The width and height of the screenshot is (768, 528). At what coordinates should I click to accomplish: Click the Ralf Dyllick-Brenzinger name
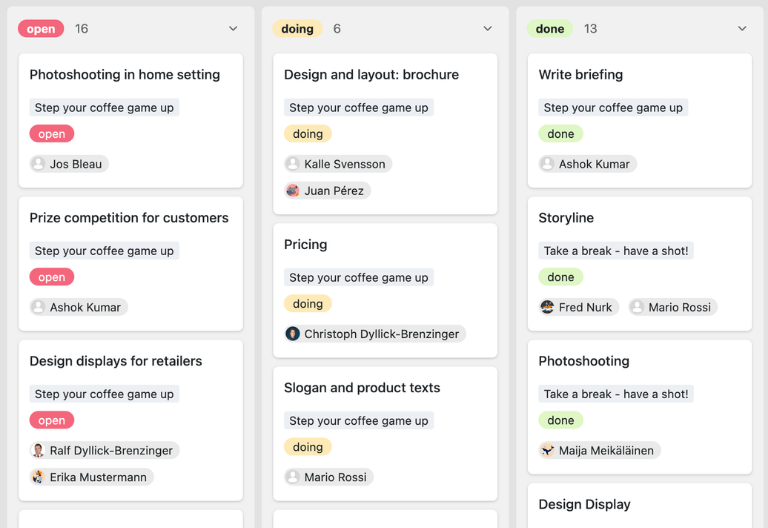pyautogui.click(x=111, y=451)
